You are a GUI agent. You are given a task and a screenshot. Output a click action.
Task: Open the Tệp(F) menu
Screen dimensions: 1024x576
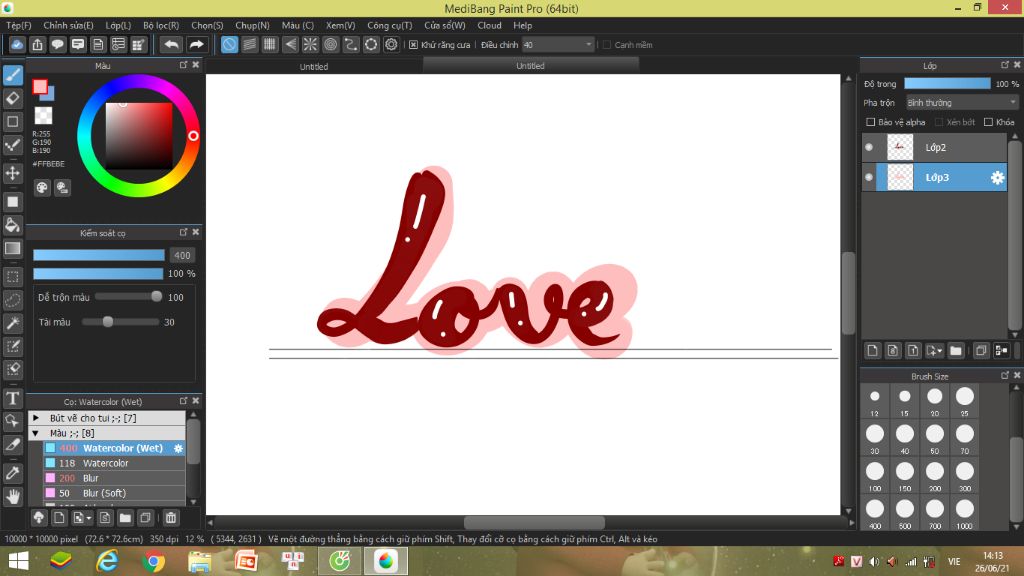pos(19,25)
